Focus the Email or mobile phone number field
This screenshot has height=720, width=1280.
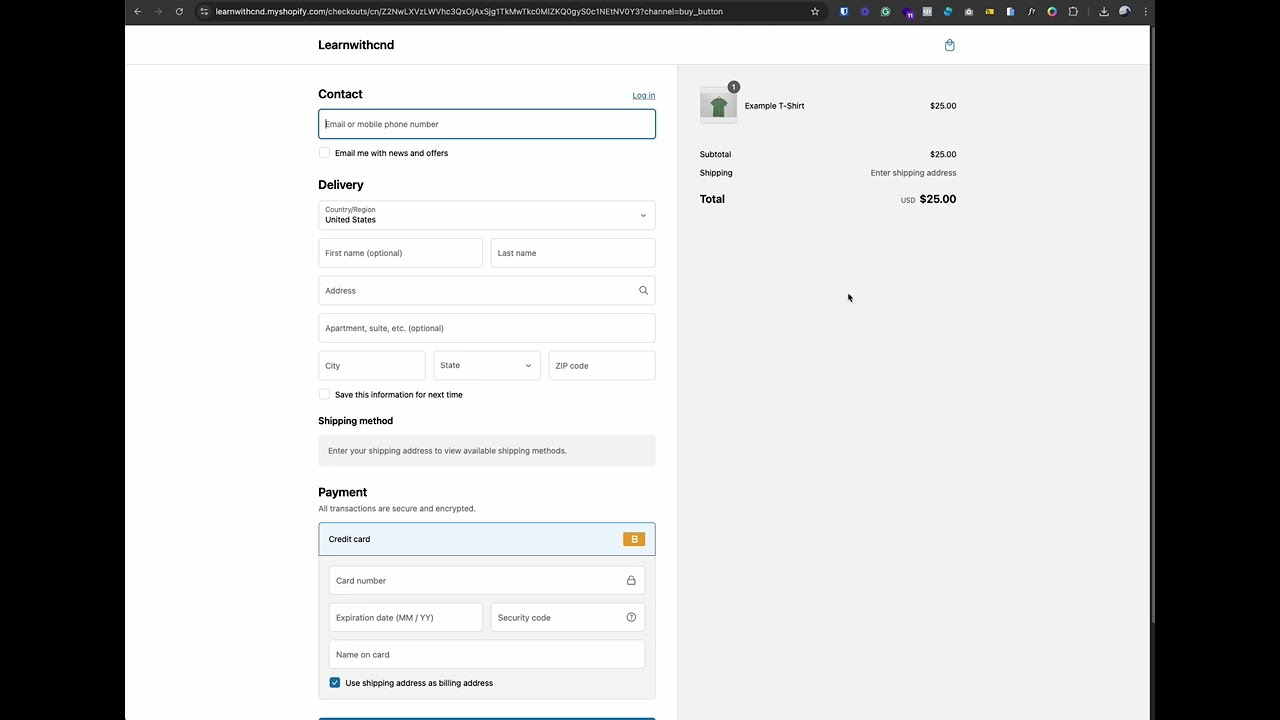pos(487,124)
